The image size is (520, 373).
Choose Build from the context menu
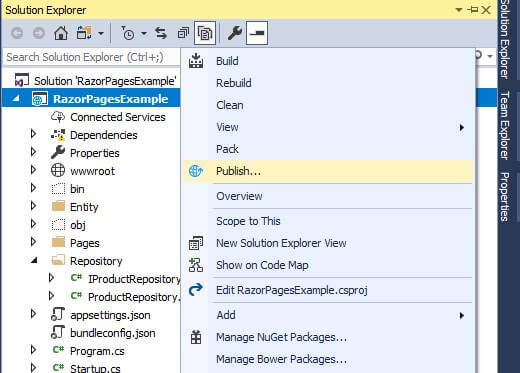[328, 61]
